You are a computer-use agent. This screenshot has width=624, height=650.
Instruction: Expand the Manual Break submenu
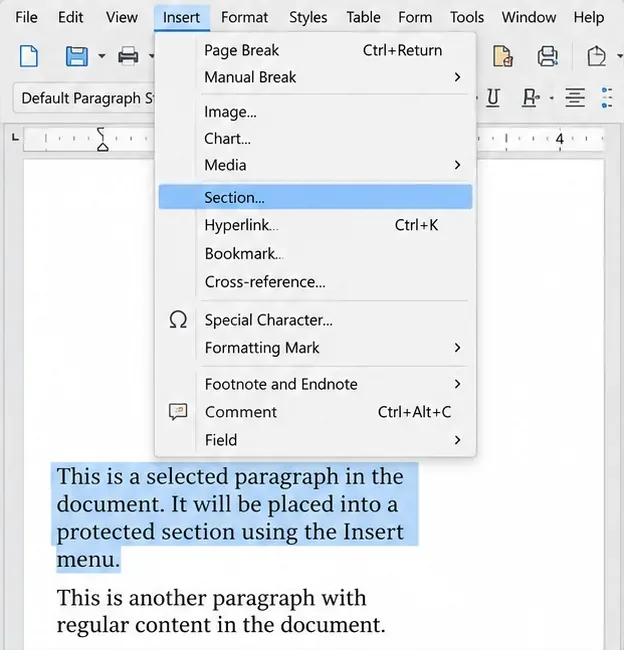(315, 77)
